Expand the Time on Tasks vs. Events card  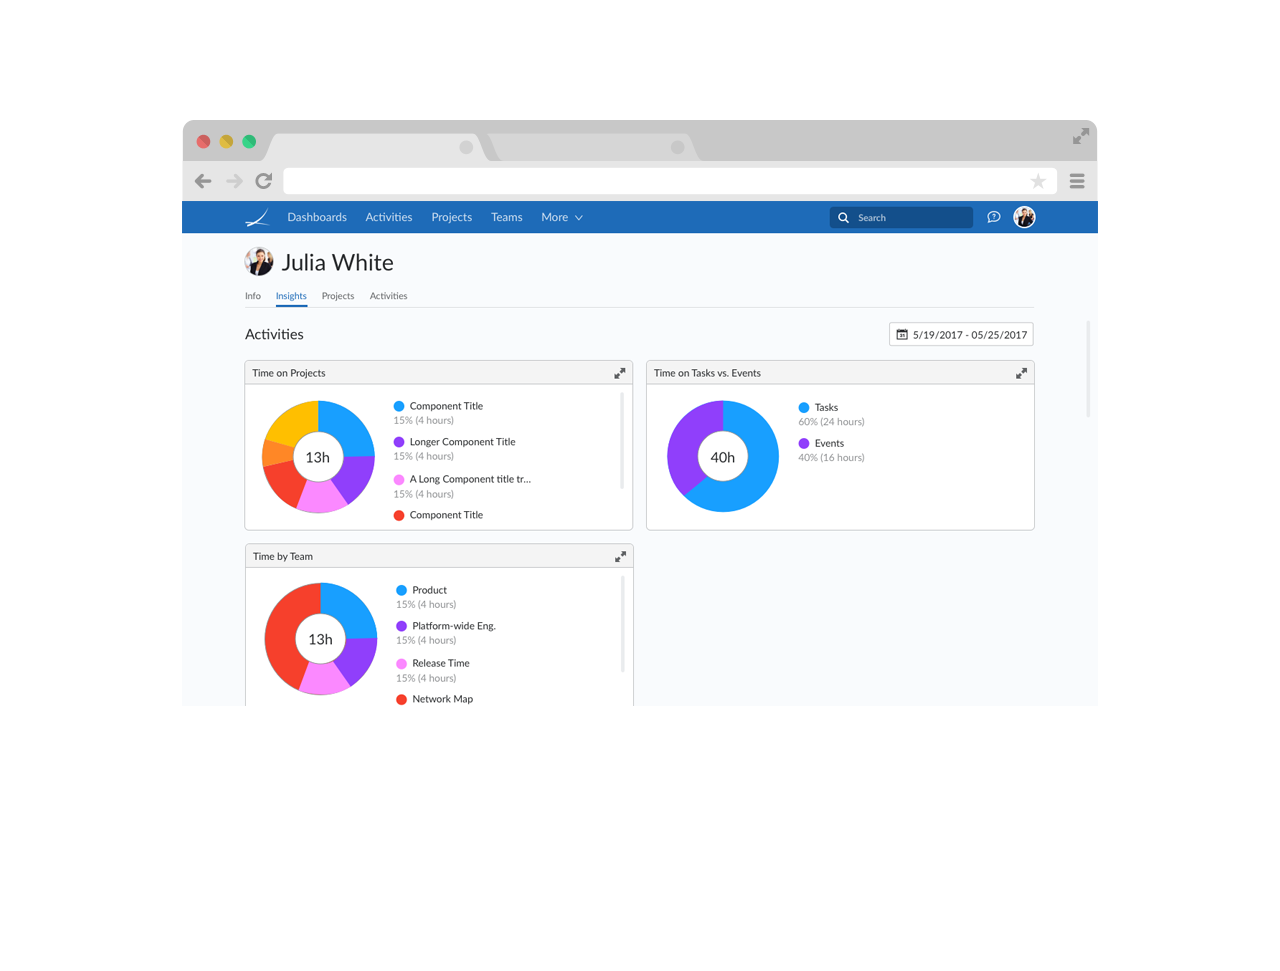click(1021, 373)
